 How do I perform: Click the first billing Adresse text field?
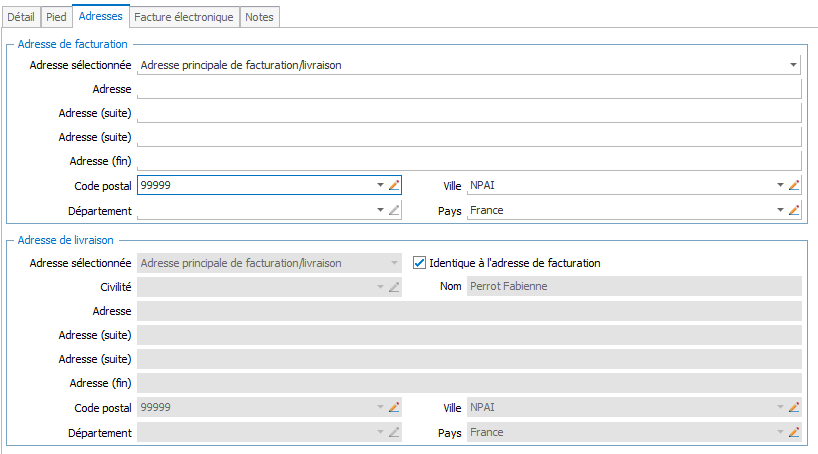[469, 90]
